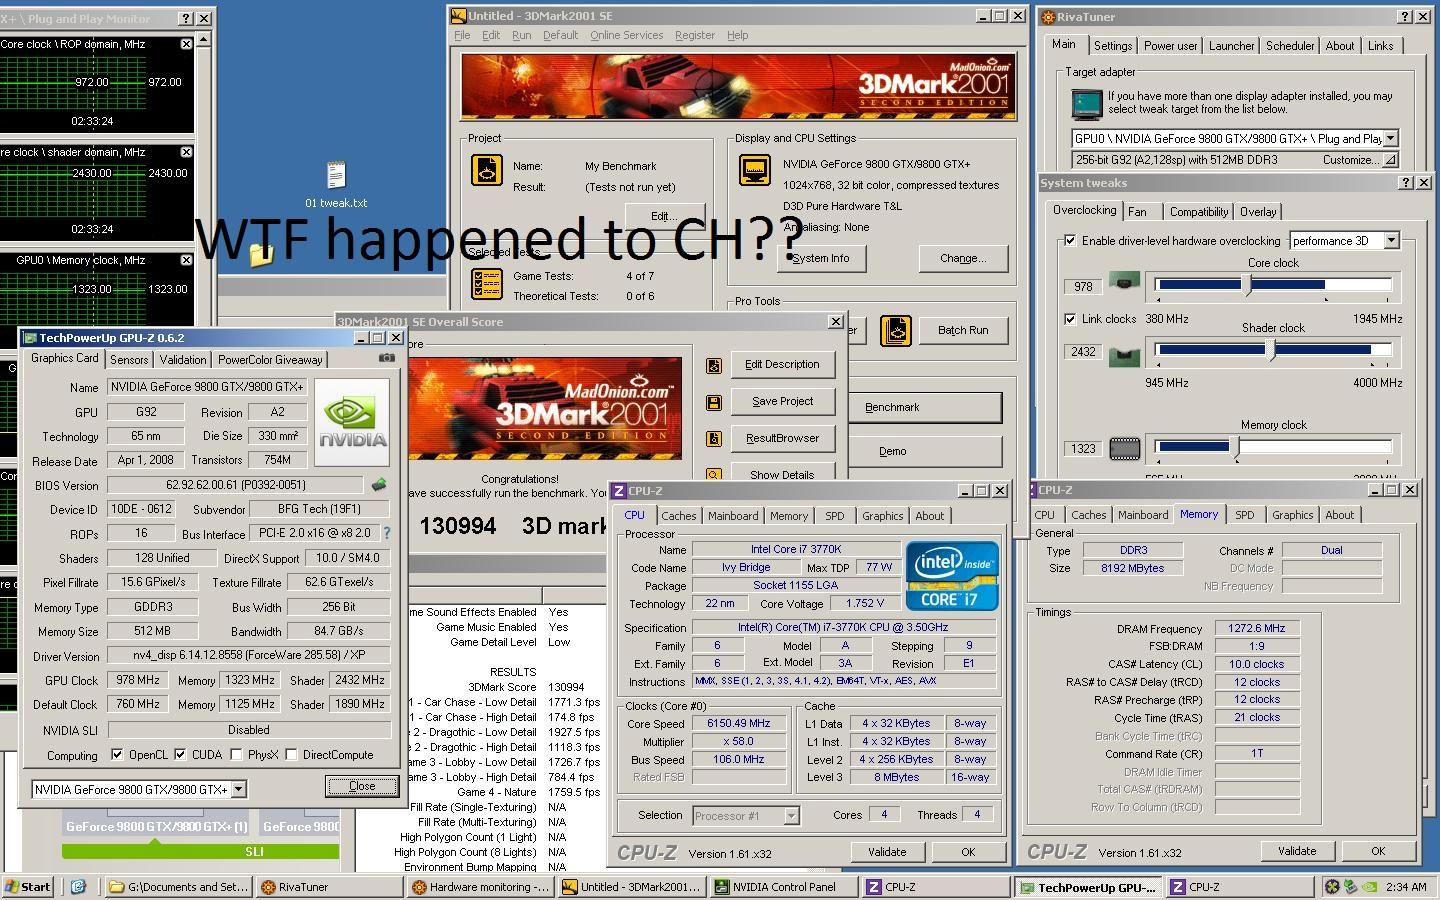The image size is (1440, 900).
Task: Open the Power user tab in RivaTuner
Action: (1171, 46)
